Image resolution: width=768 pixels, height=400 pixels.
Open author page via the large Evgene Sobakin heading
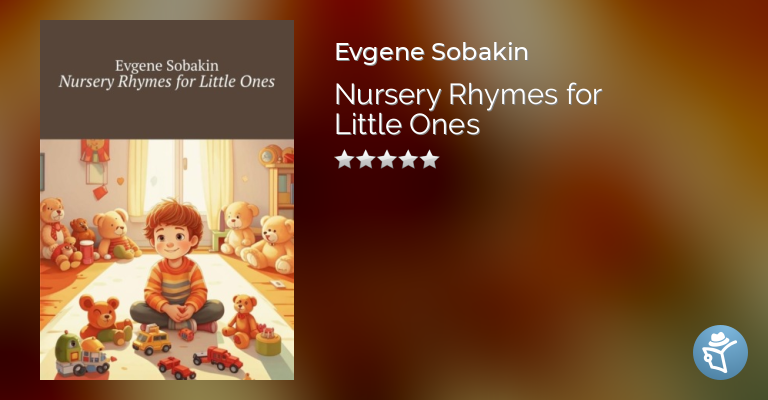pyautogui.click(x=432, y=52)
